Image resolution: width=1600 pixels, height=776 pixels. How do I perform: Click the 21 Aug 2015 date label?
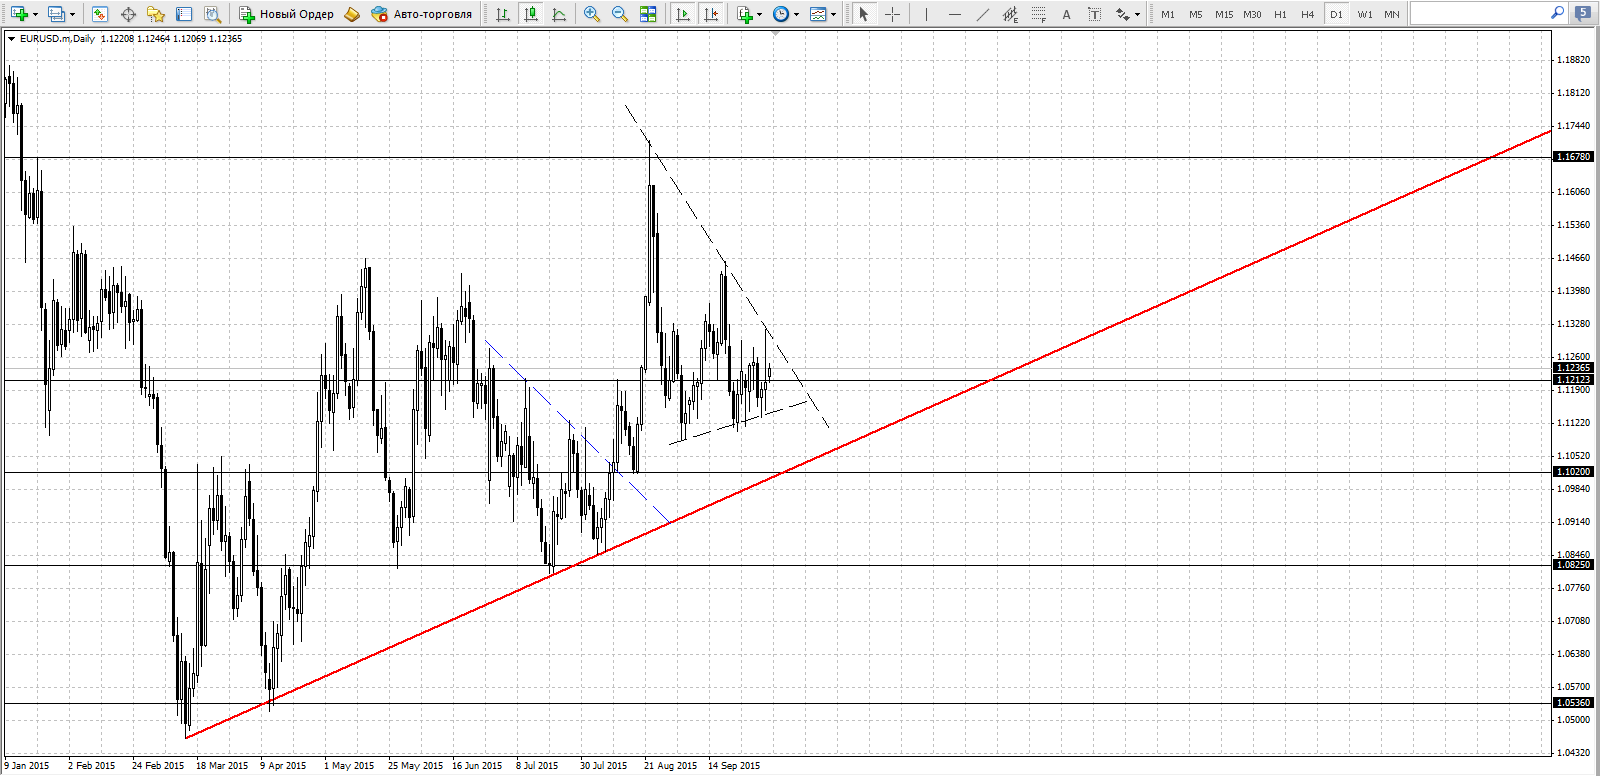[671, 766]
